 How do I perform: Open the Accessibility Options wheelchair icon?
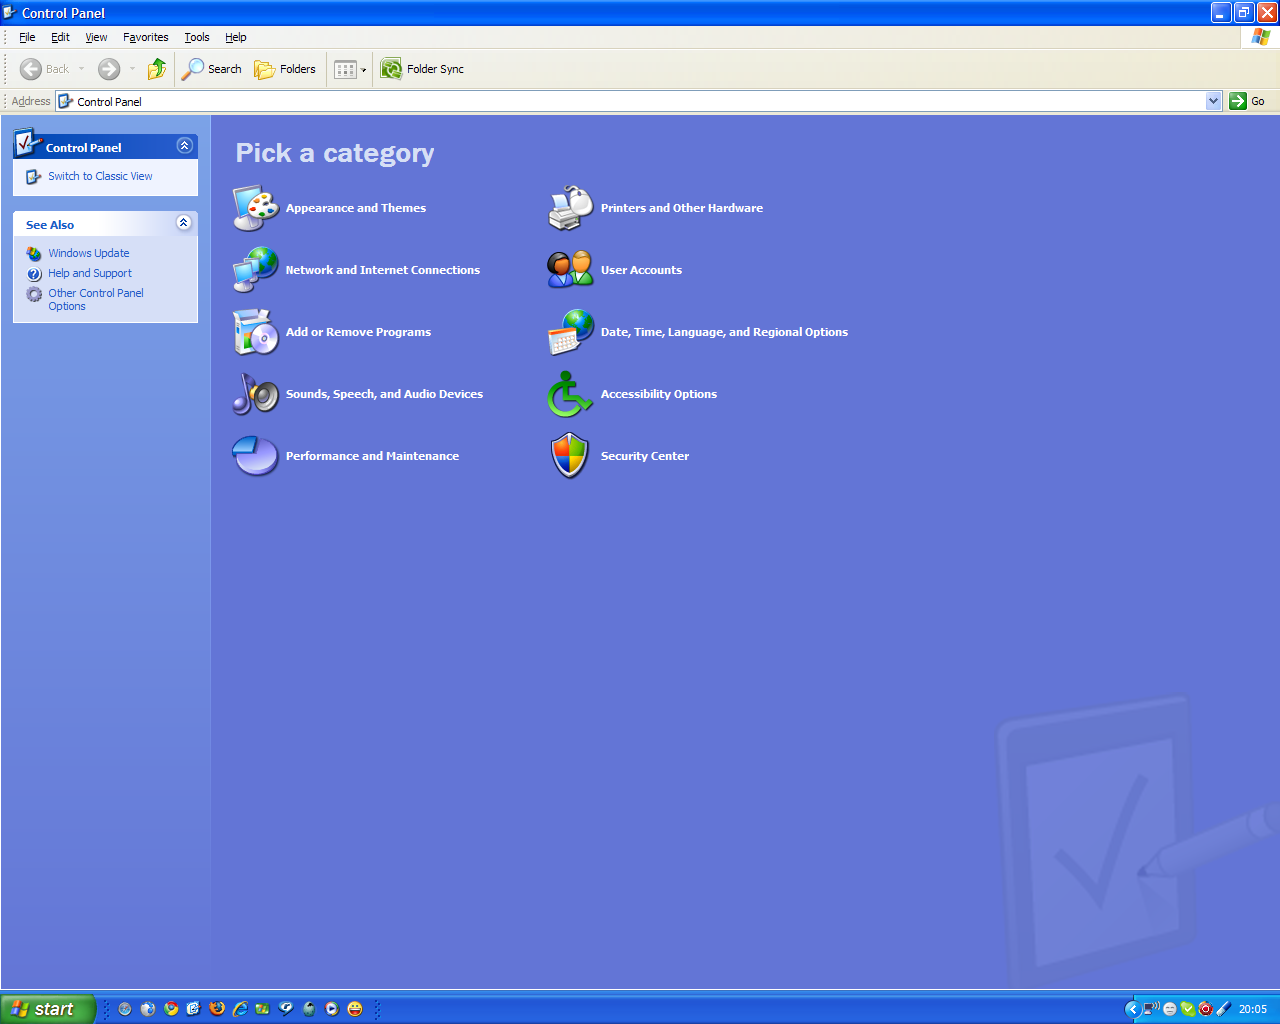[571, 394]
